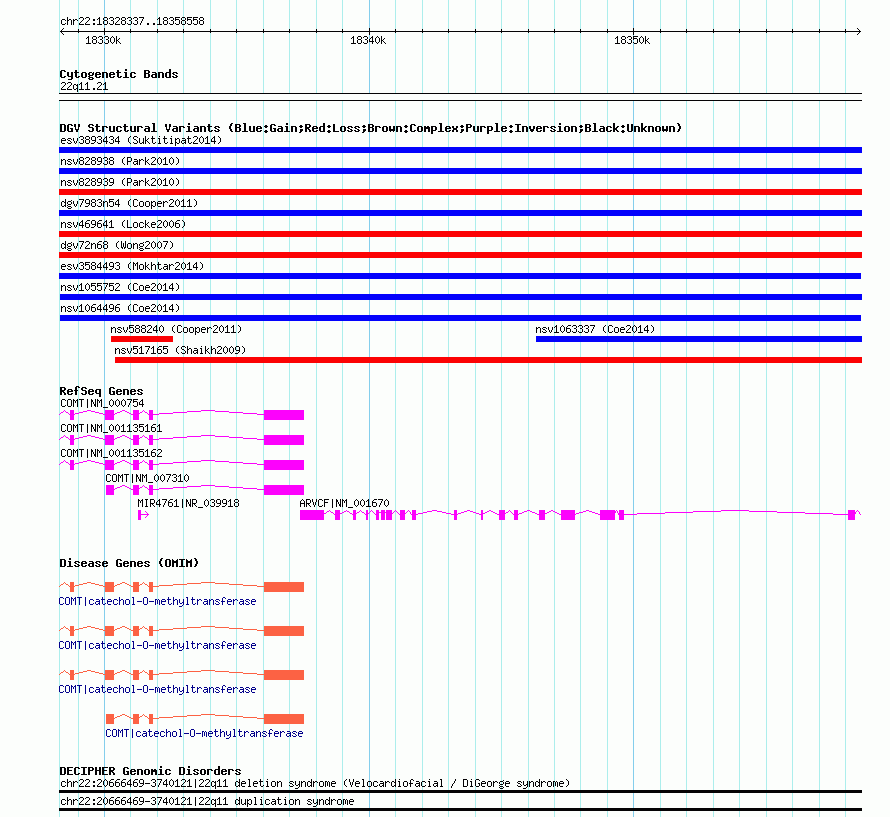Screen dimensions: 890x817
Task: Select the COMT|NM_001135162 gene label
Action: pos(111,453)
